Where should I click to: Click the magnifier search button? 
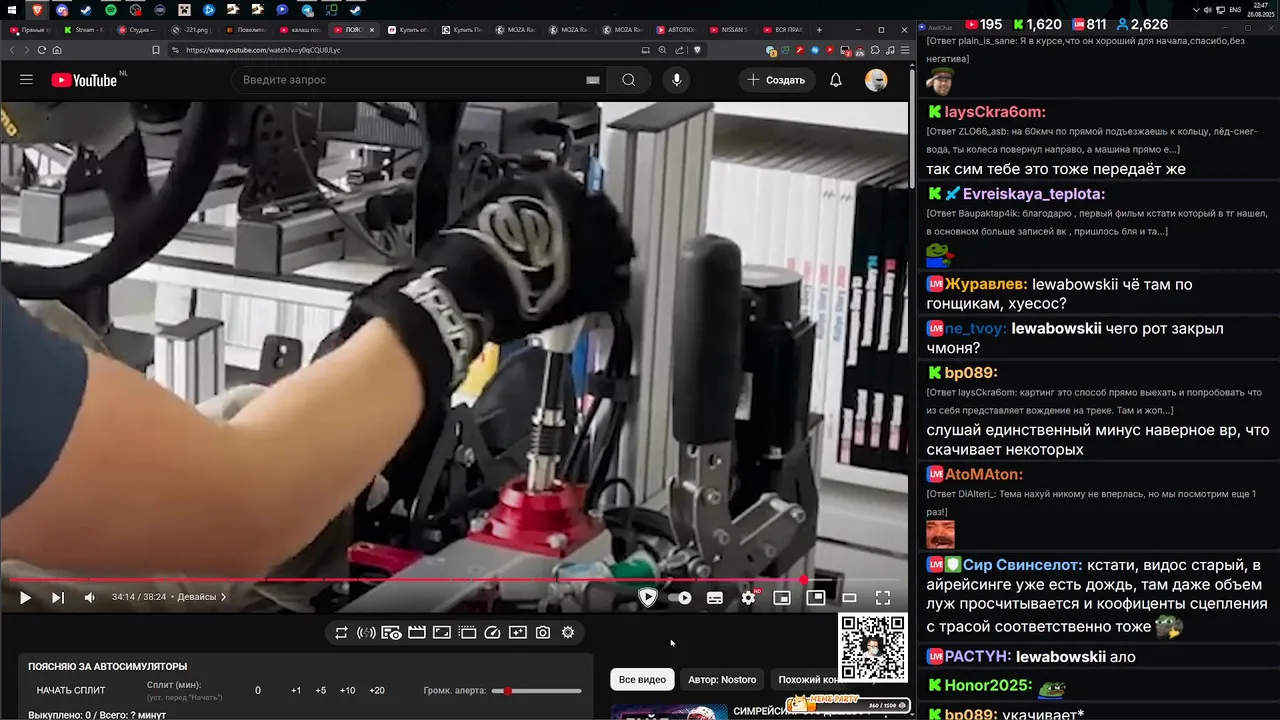pyautogui.click(x=629, y=80)
